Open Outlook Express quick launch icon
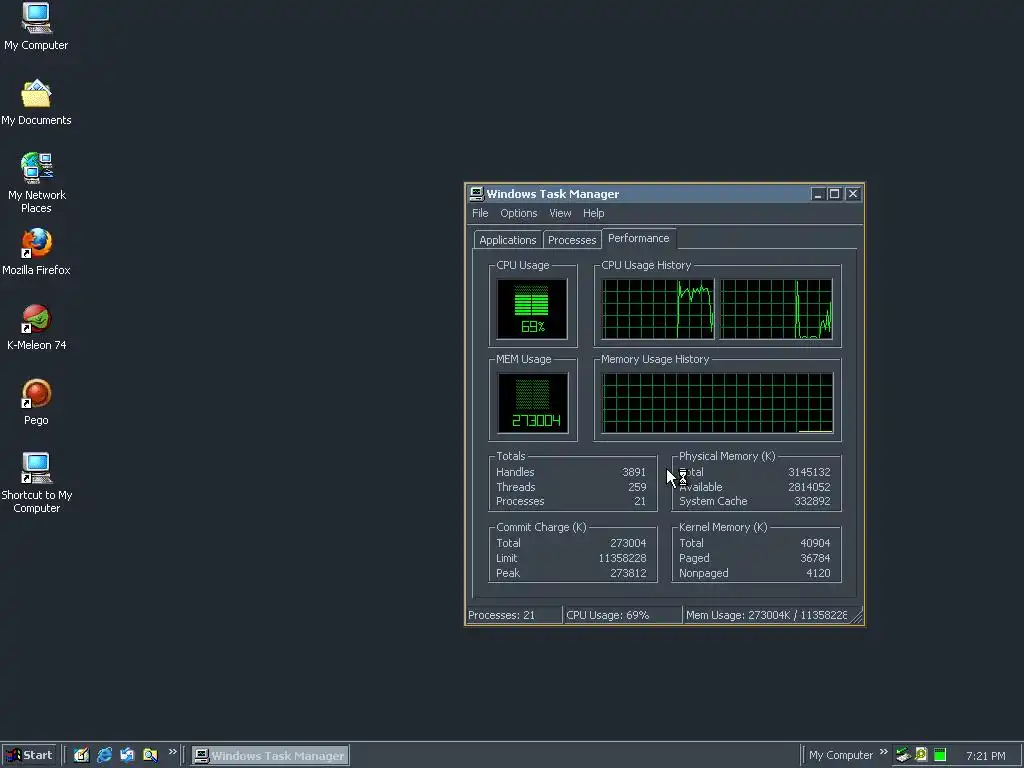This screenshot has height=768, width=1024. (127, 755)
